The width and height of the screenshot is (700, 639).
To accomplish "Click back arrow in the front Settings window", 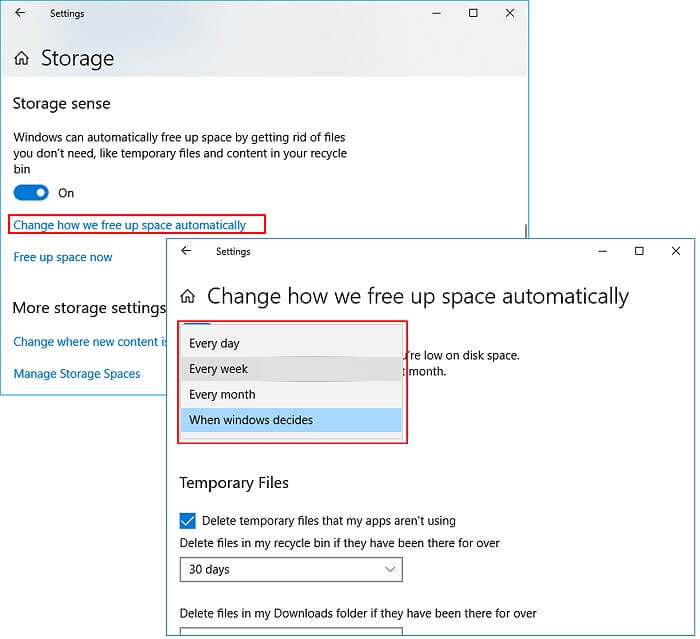I will coord(185,252).
